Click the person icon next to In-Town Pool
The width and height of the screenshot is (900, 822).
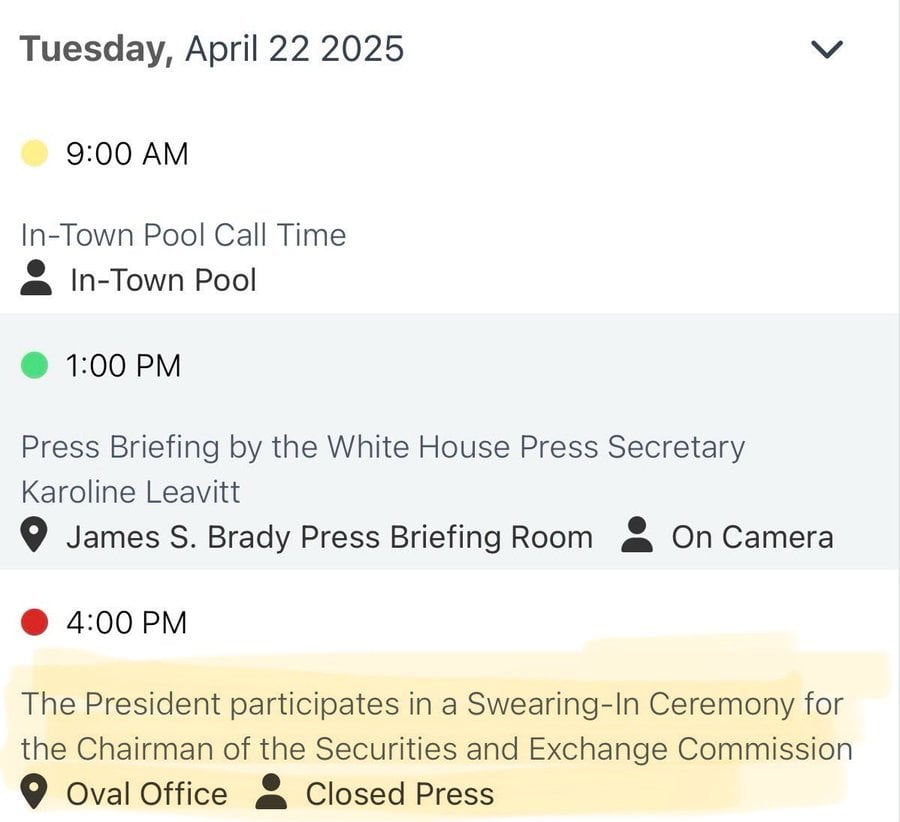(x=37, y=279)
